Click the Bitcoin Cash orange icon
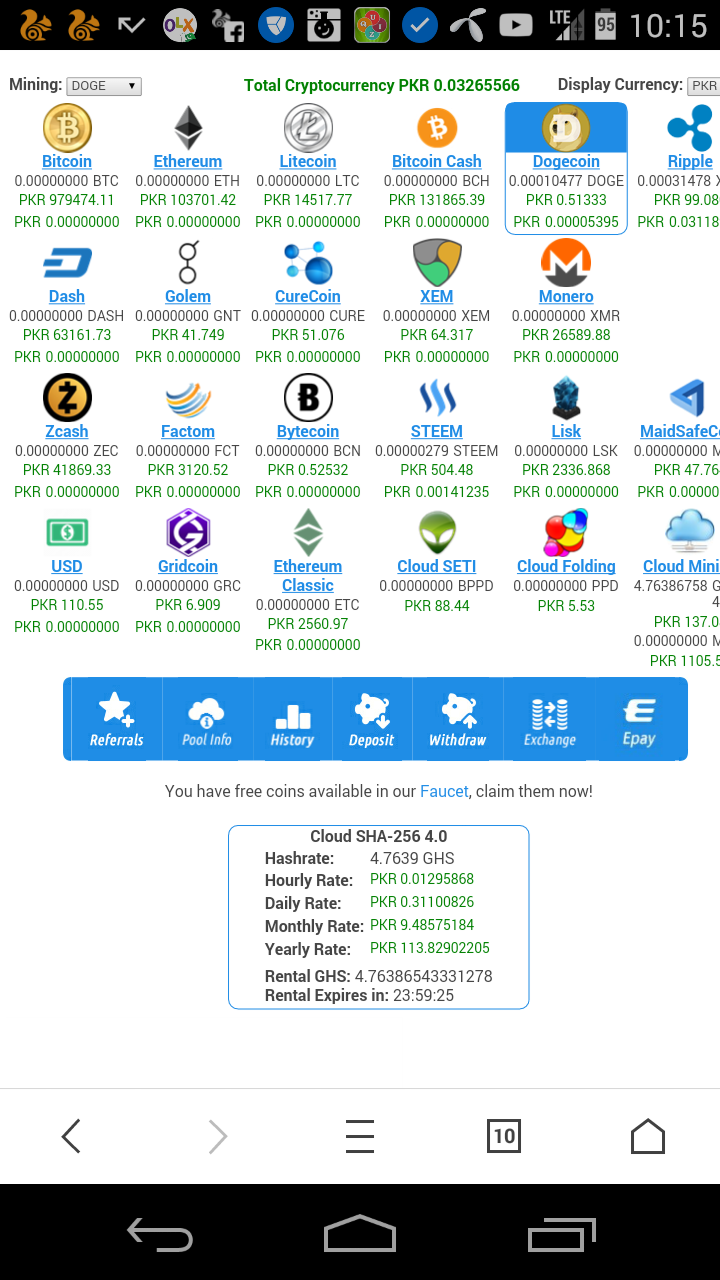720x1280 pixels. pos(437,128)
